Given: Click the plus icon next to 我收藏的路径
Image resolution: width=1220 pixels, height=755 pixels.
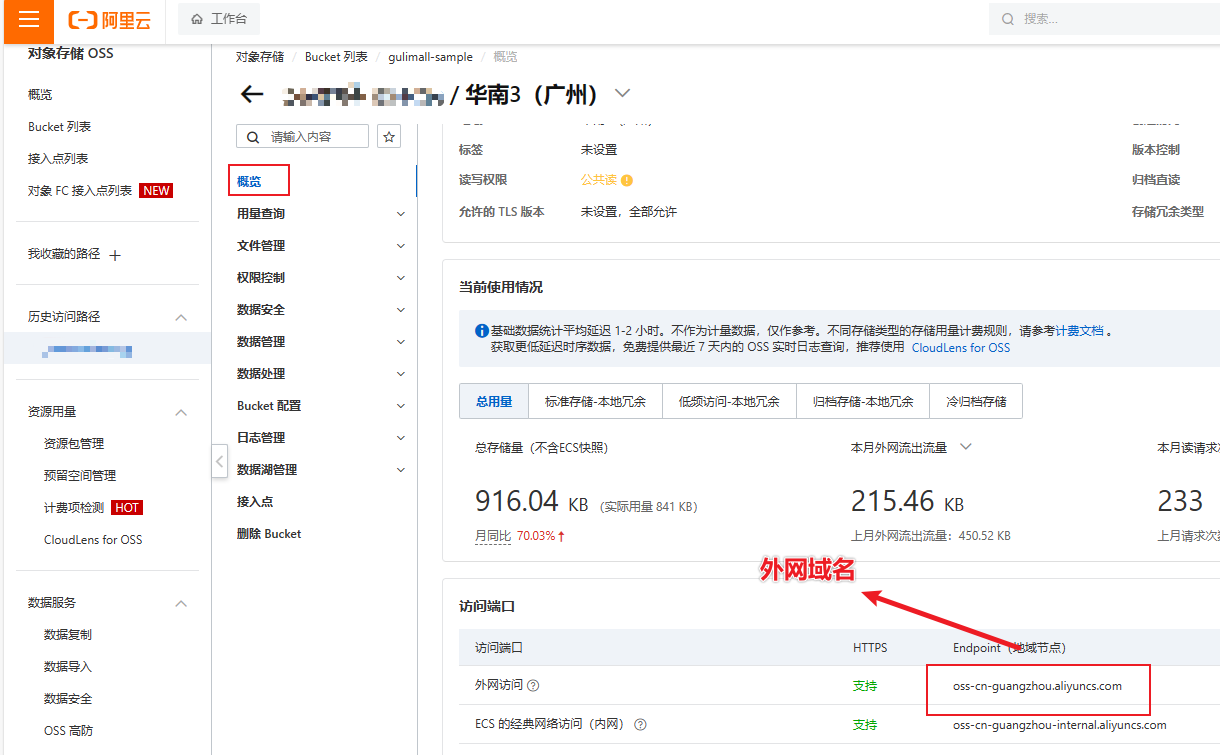Looking at the screenshot, I should point(115,255).
